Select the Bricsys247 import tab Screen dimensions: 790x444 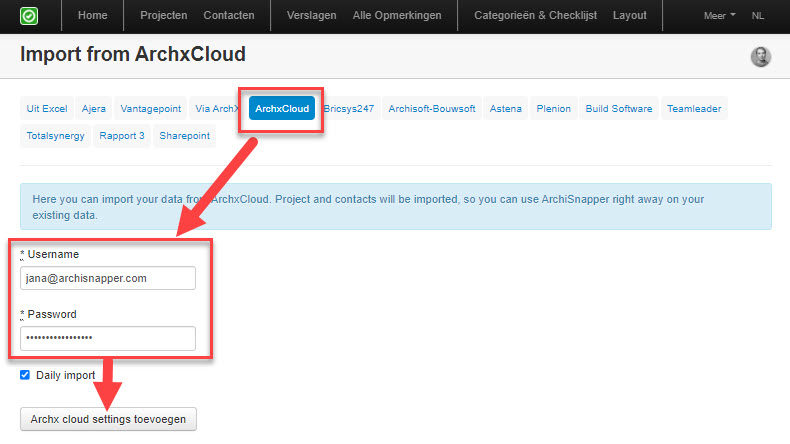coord(349,108)
